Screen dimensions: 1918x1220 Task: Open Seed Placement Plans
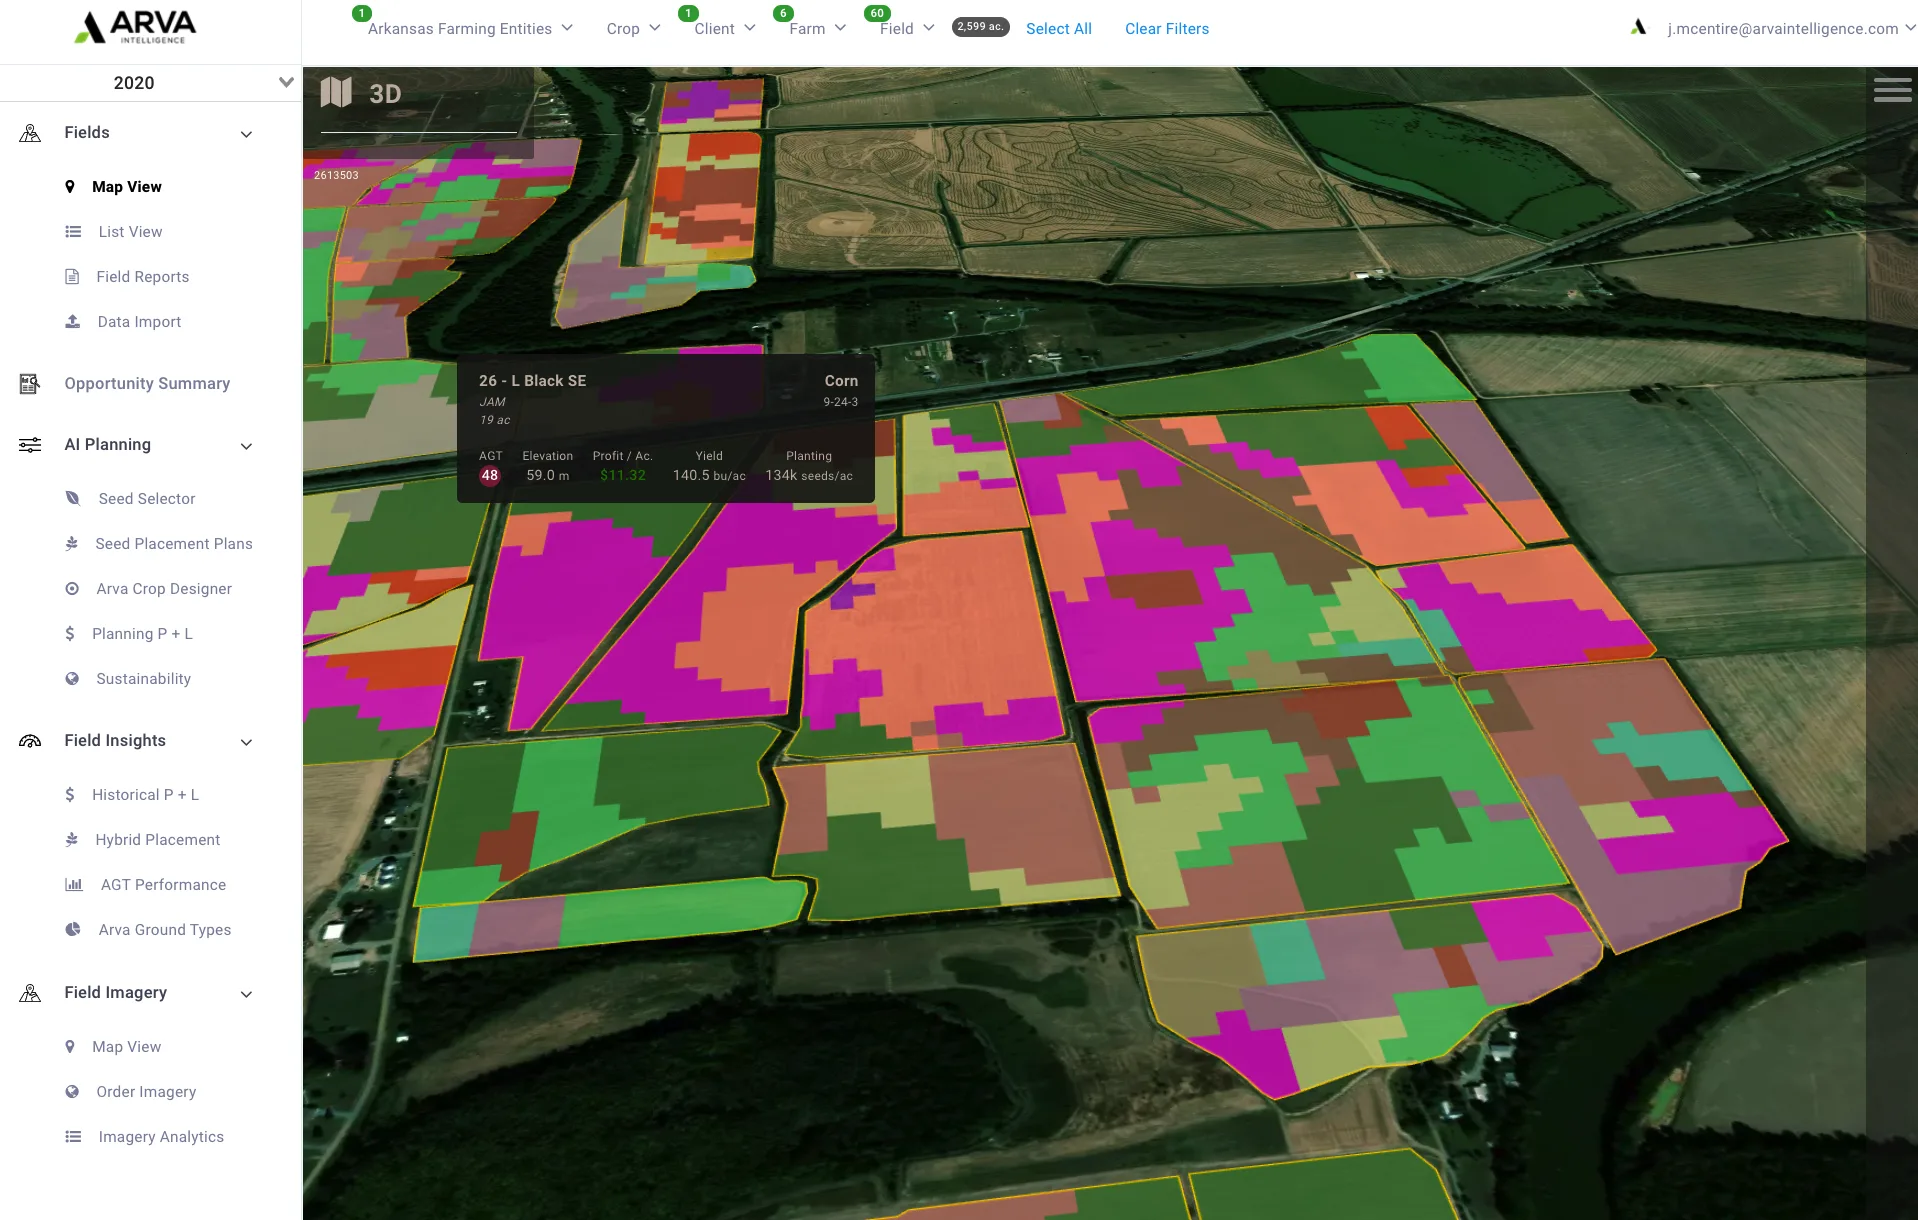tap(174, 544)
